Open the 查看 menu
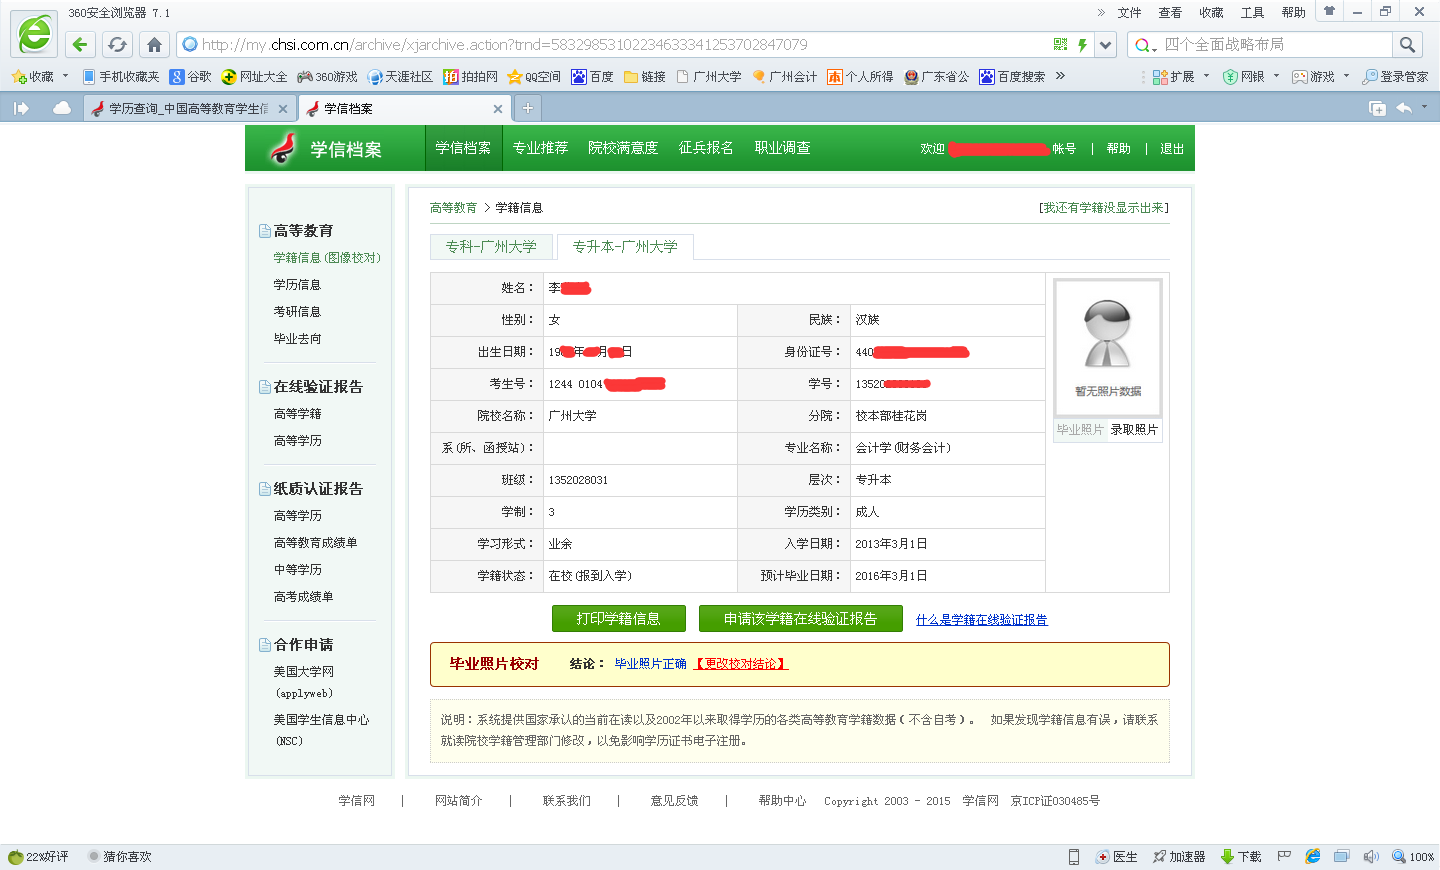The height and width of the screenshot is (870, 1440). (x=1170, y=12)
